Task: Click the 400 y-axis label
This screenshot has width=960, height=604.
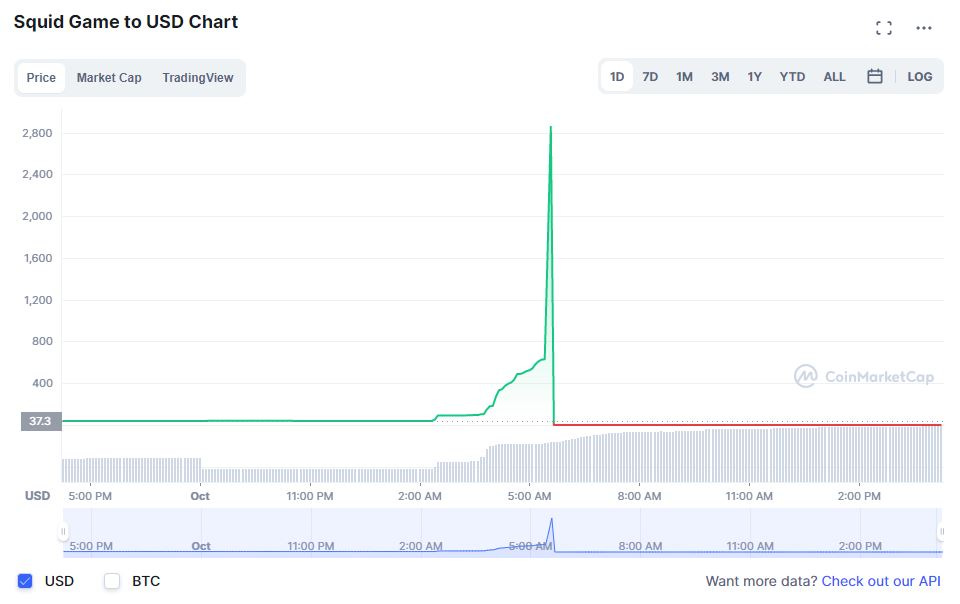Action: [x=42, y=383]
